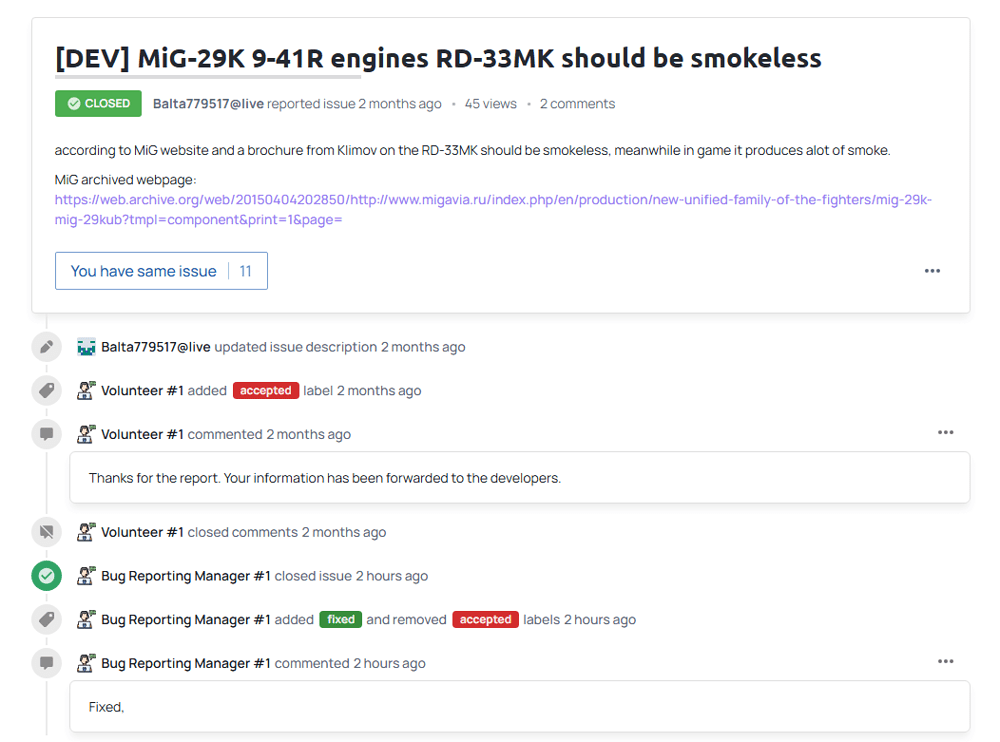The width and height of the screenshot is (1000, 742).
Task: Click the removed accepted label in manager event
Action: pyautogui.click(x=485, y=620)
